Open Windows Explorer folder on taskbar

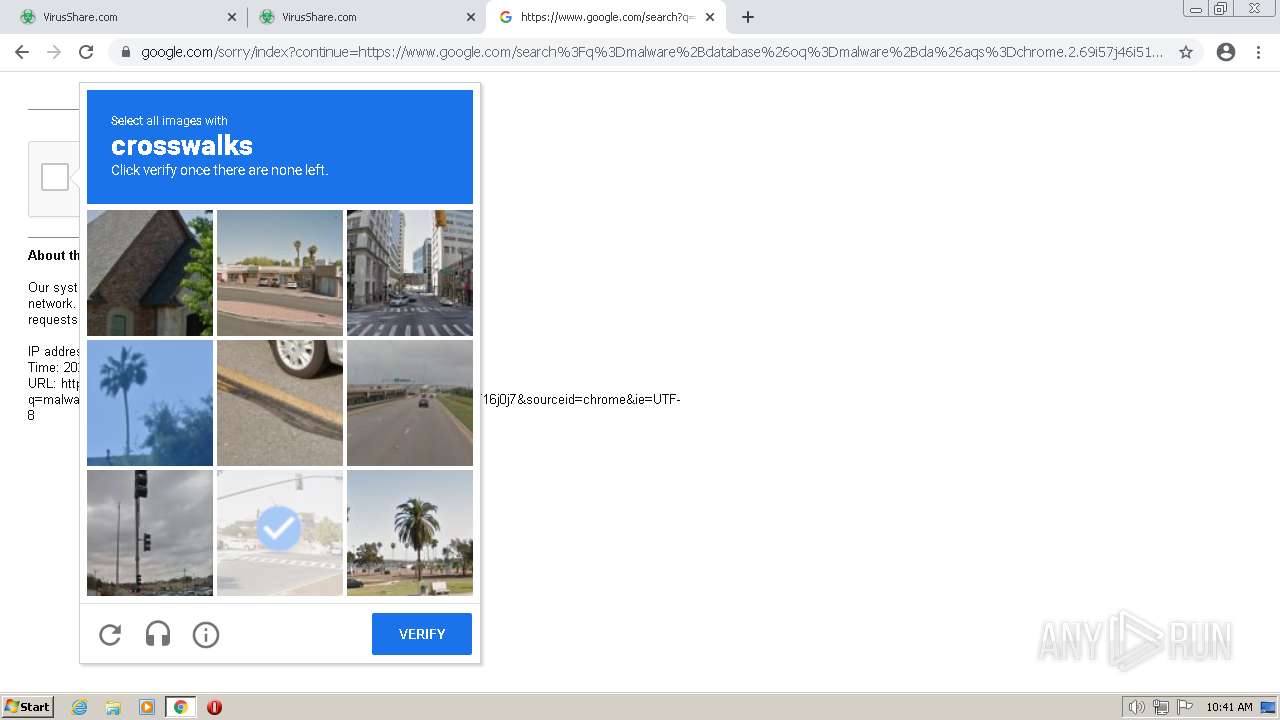coord(113,707)
